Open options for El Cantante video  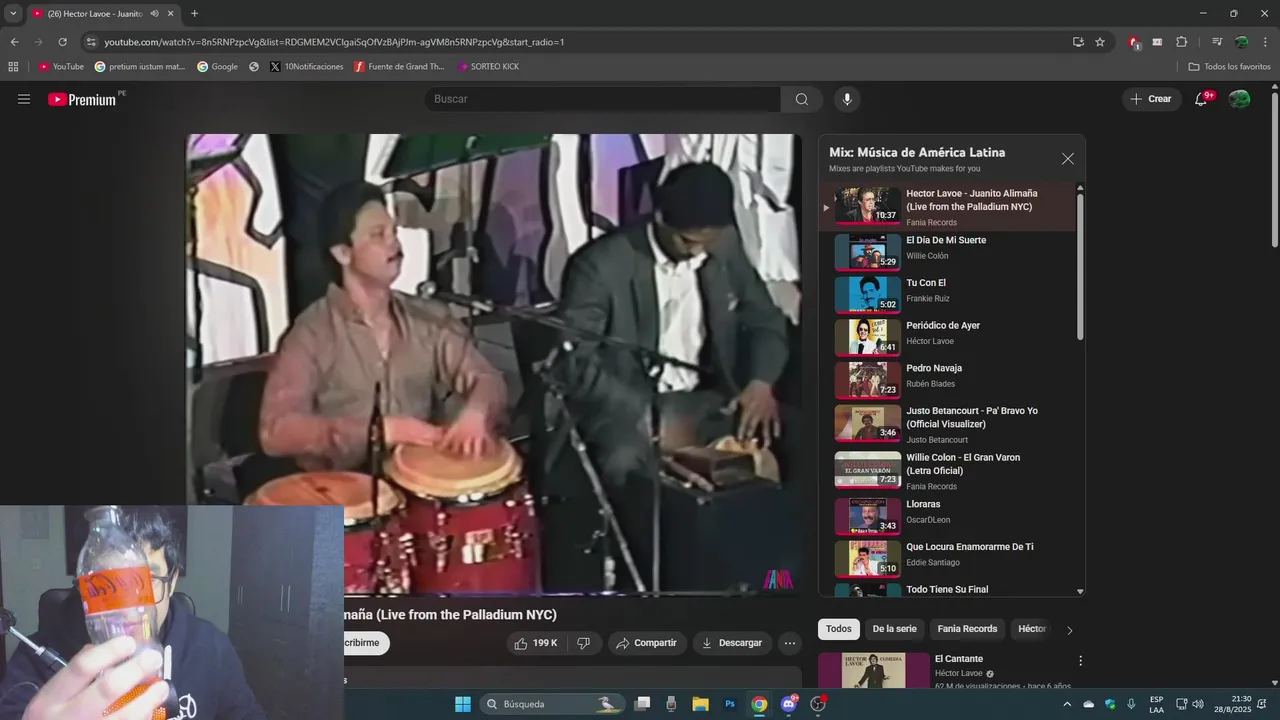(x=1080, y=661)
